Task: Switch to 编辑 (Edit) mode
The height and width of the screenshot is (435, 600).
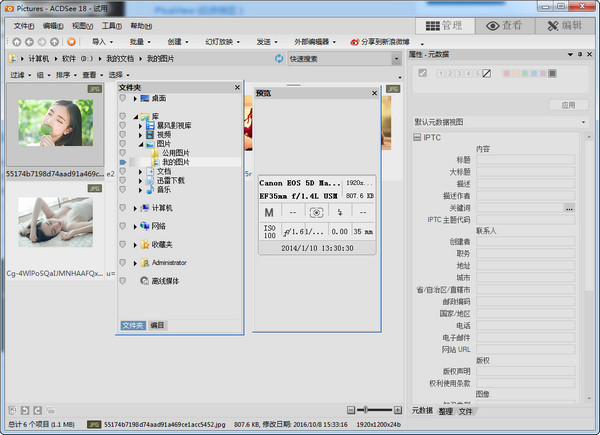Action: [x=565, y=26]
